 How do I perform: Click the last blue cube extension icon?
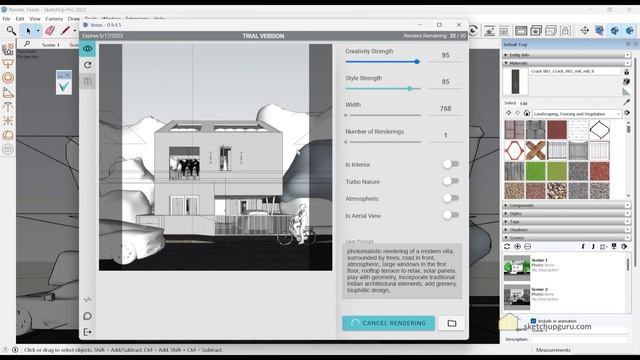coord(630,31)
